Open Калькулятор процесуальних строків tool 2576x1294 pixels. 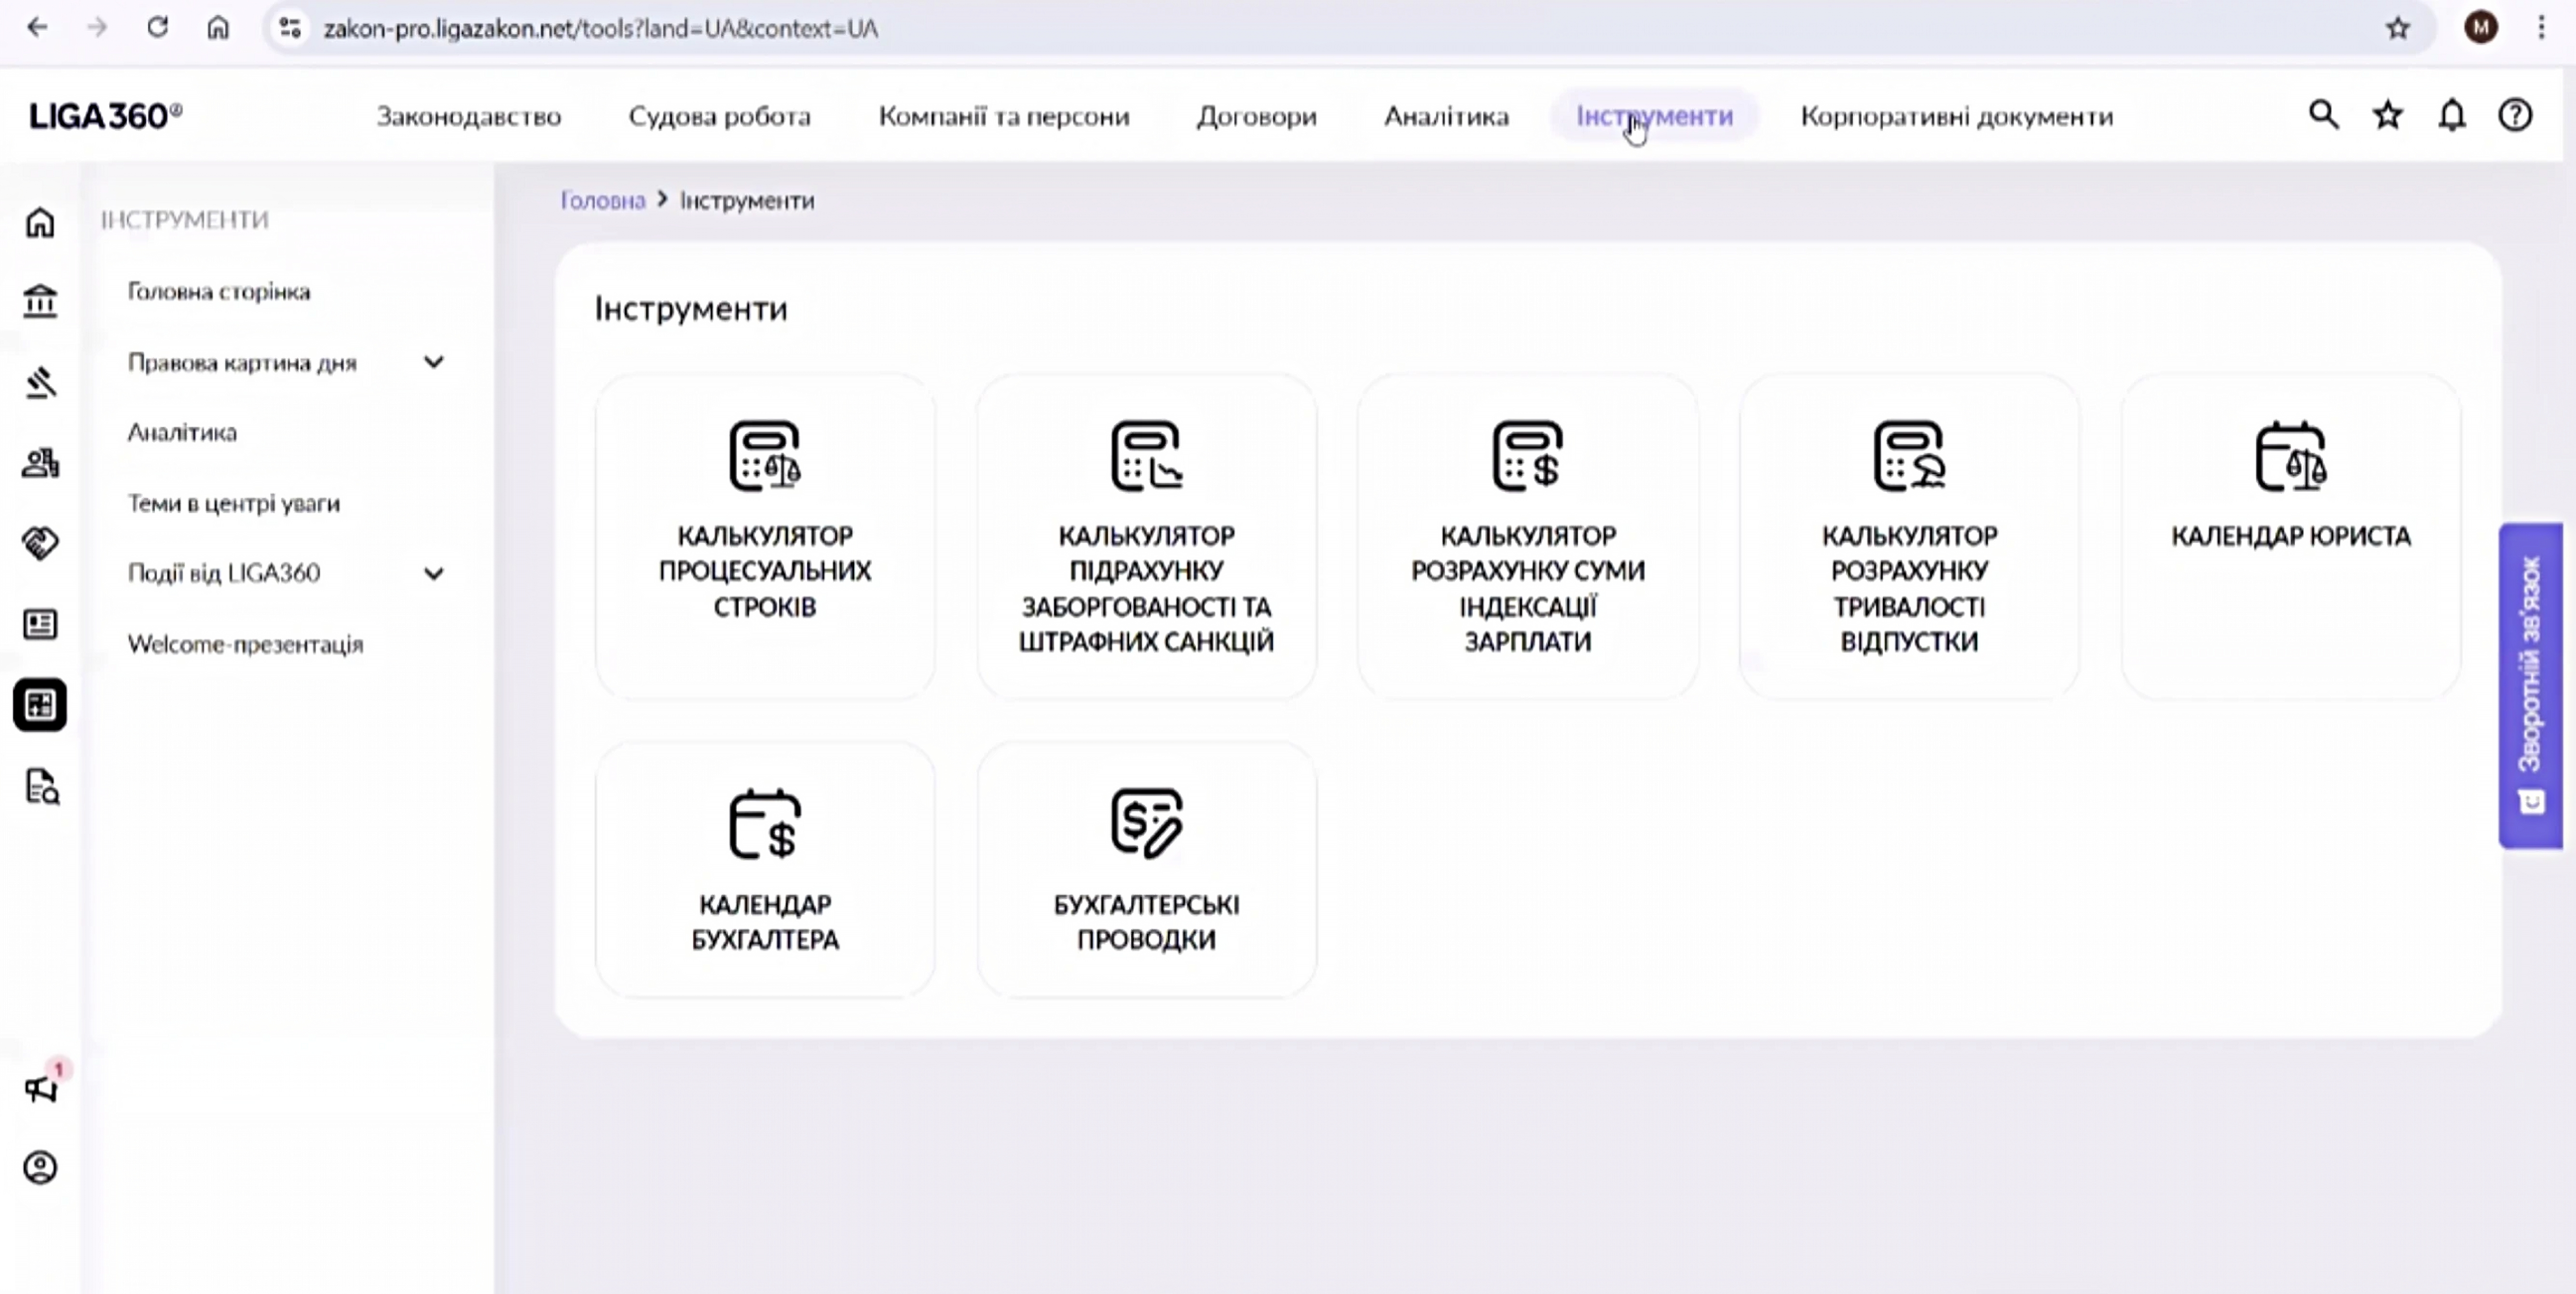(x=765, y=536)
